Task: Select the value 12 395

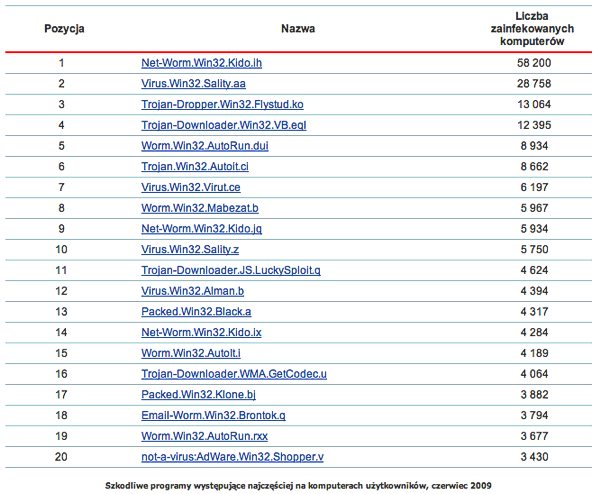Action: 534,125
